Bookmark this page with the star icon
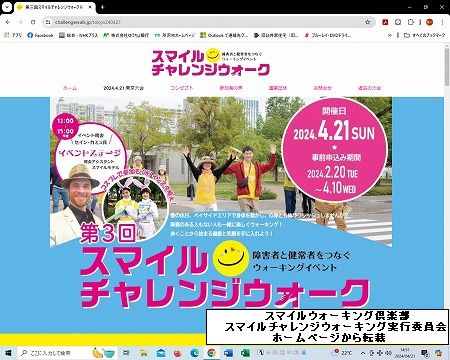 368,22
